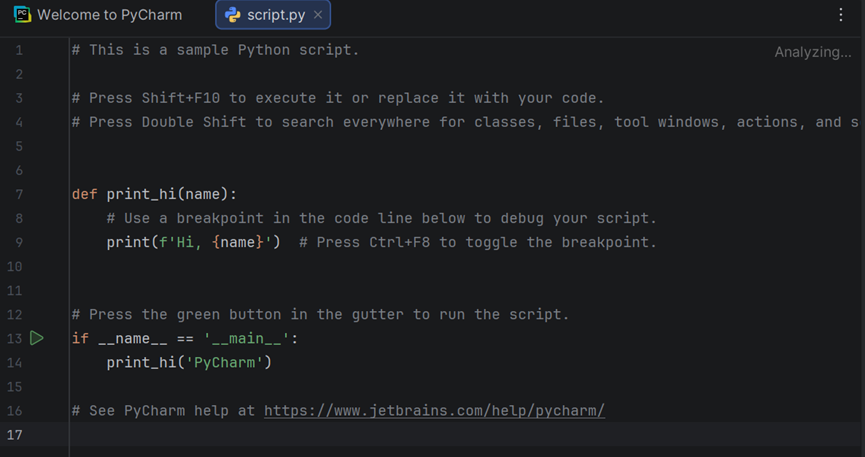The image size is (865, 457).
Task: Click the '__main__' string literal
Action: pyautogui.click(x=247, y=338)
